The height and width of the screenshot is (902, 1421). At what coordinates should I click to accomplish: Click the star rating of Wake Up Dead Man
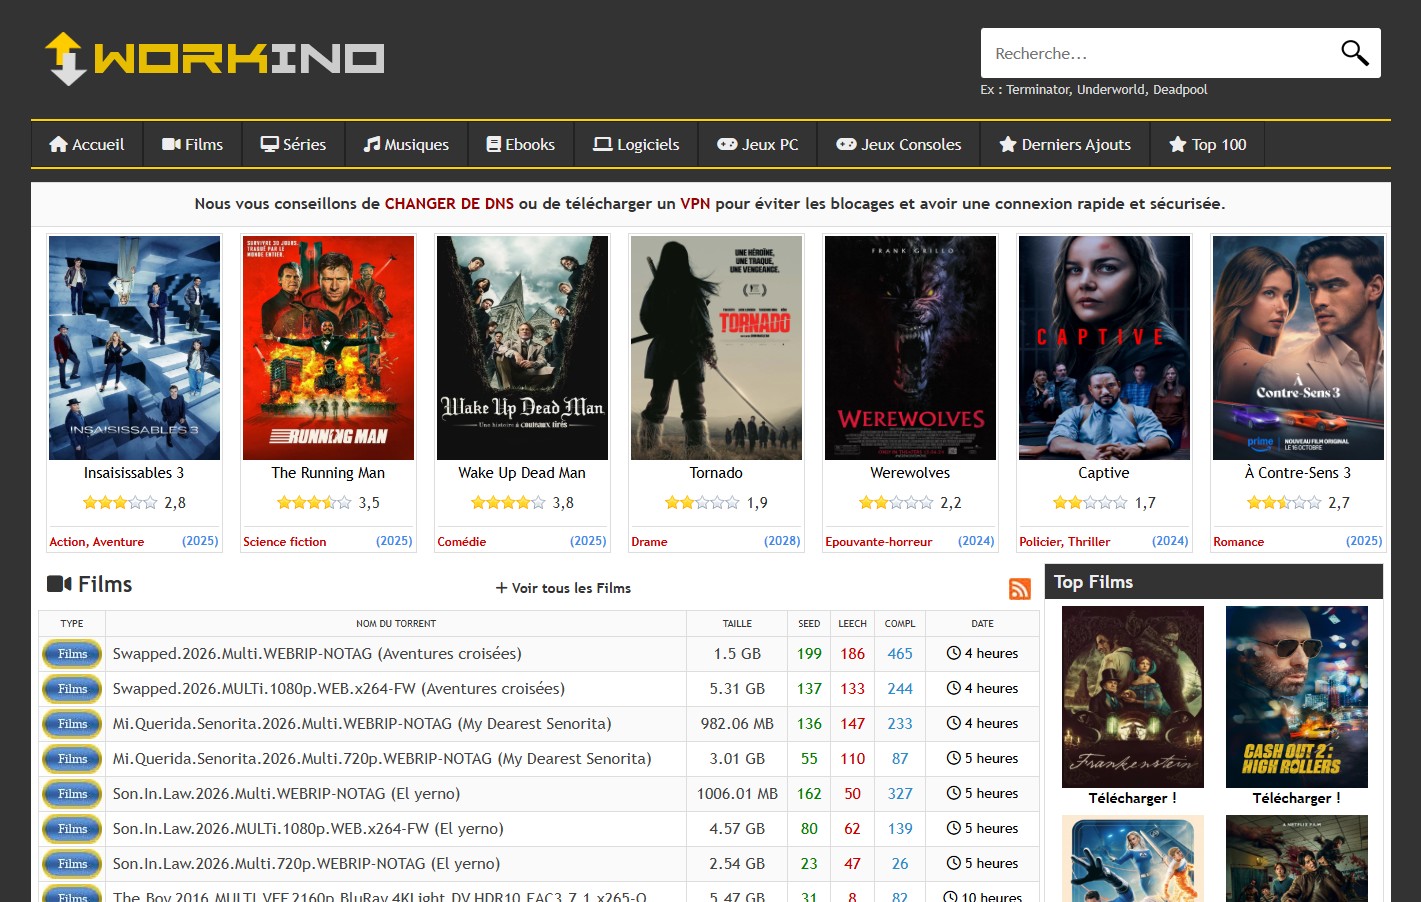tap(508, 502)
